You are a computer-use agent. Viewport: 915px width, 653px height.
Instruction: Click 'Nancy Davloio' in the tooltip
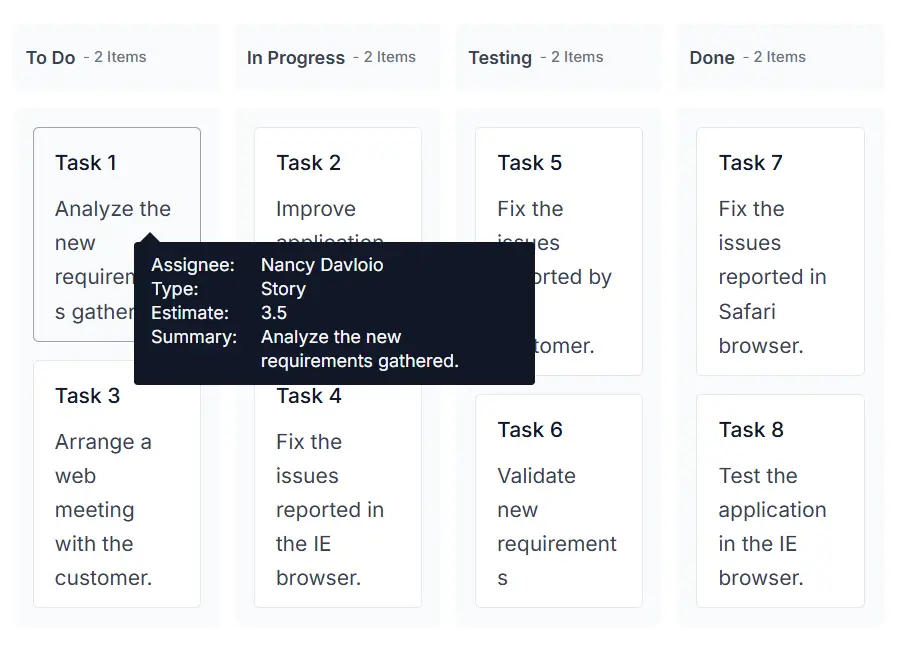322,265
